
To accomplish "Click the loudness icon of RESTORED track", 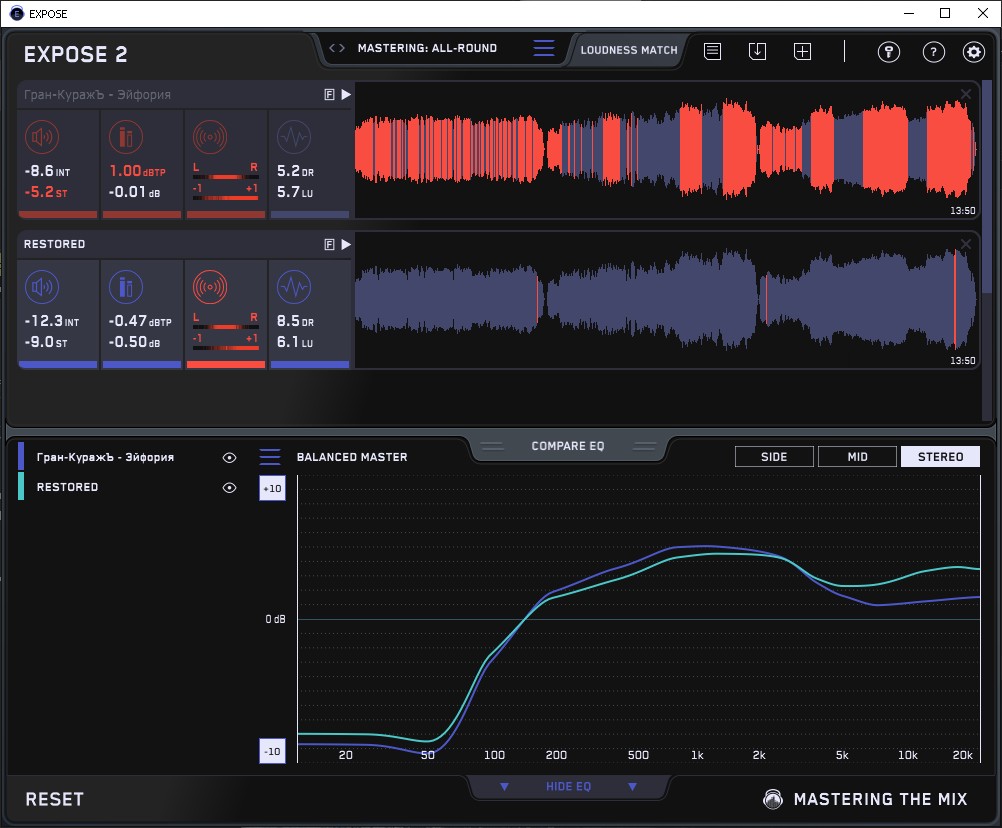I will [x=42, y=287].
